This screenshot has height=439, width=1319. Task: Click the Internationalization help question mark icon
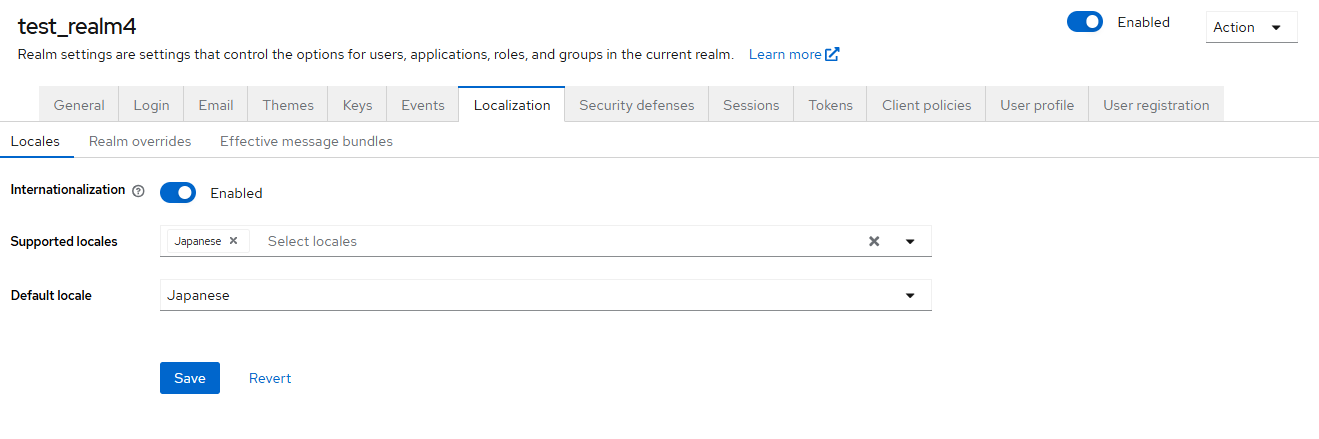139,191
